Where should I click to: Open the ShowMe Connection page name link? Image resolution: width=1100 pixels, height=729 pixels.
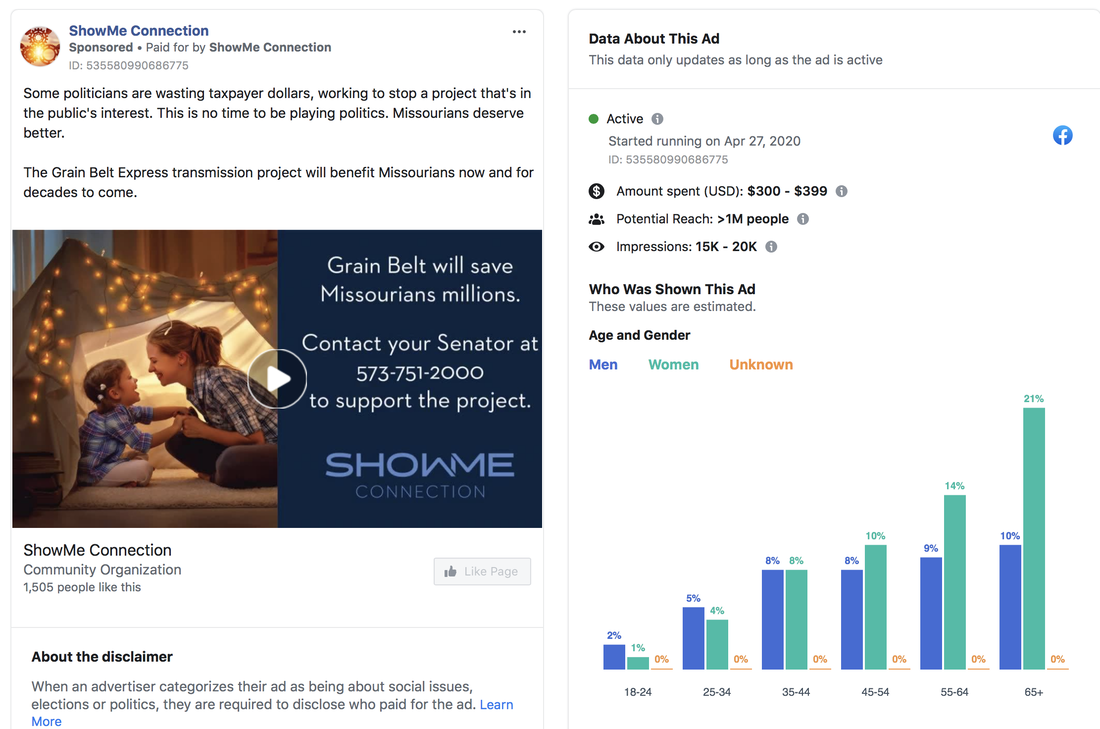tap(139, 30)
